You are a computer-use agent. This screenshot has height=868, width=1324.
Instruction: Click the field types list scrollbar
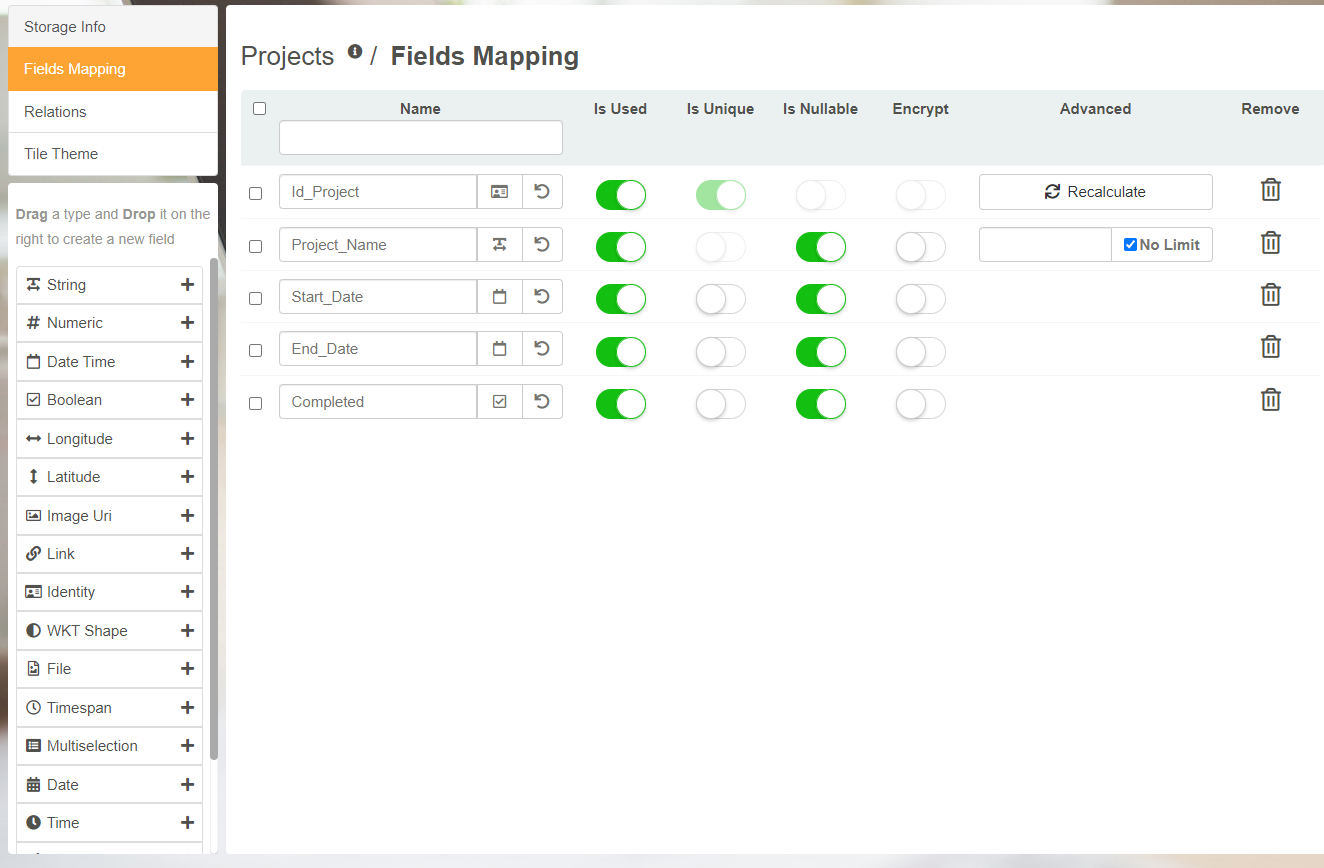213,510
